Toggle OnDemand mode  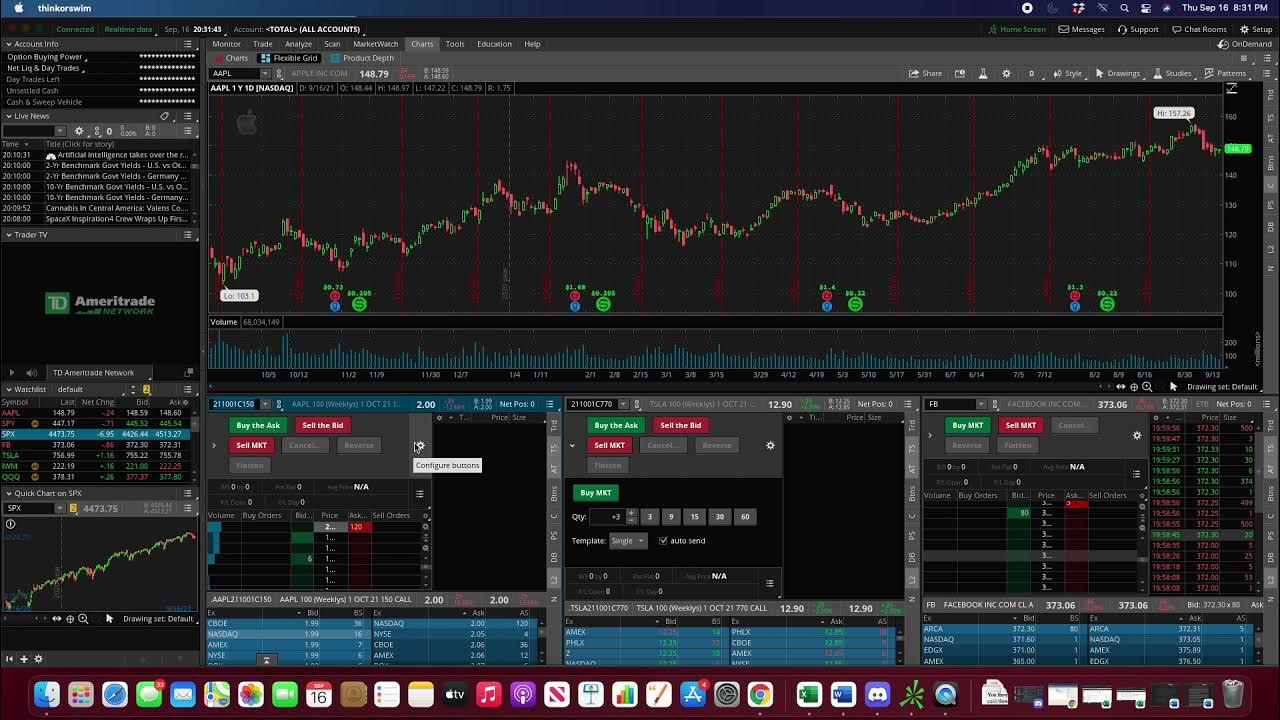1246,44
